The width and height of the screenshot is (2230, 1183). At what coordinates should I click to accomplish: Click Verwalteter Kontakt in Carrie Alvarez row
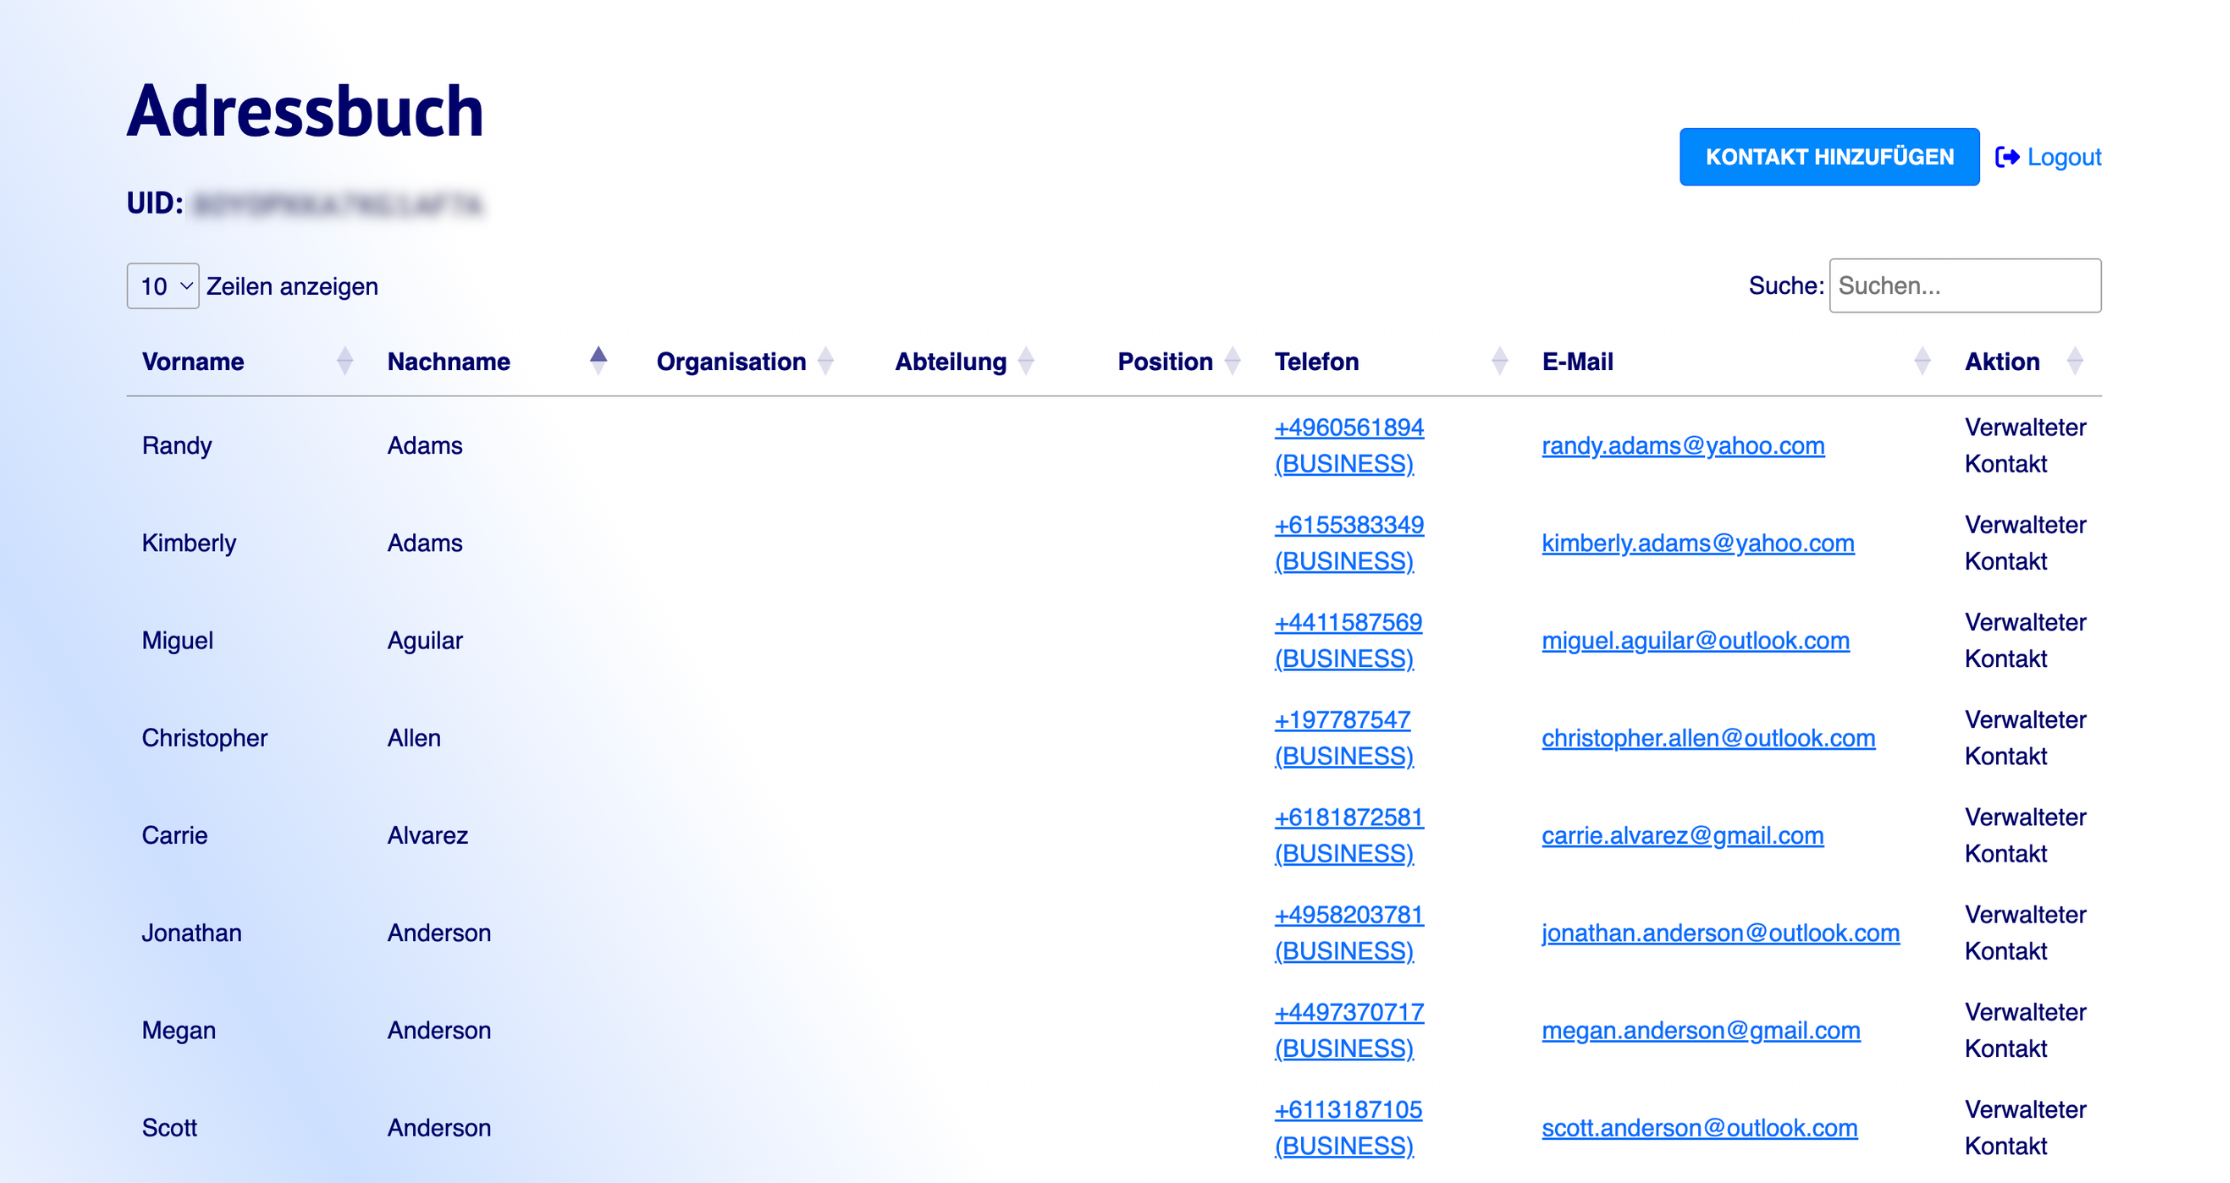[x=2025, y=835]
